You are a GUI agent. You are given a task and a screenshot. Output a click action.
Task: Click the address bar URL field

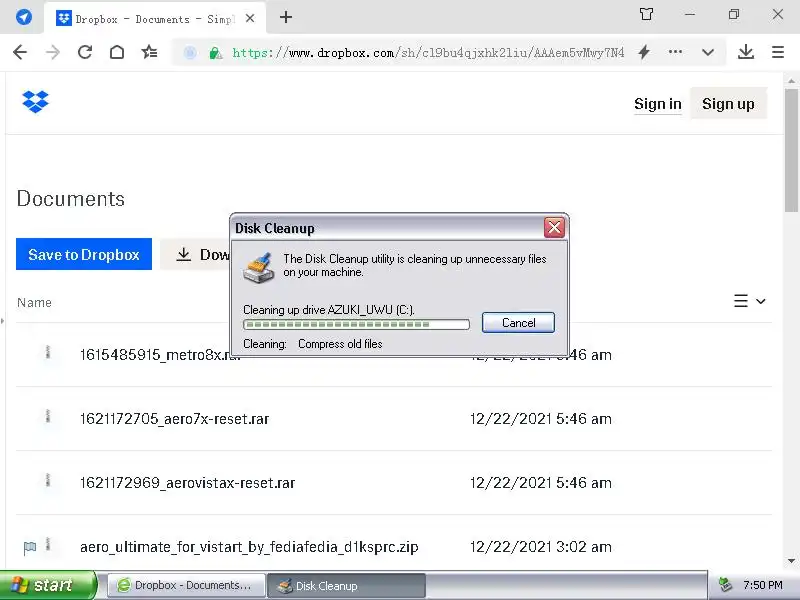pos(428,53)
